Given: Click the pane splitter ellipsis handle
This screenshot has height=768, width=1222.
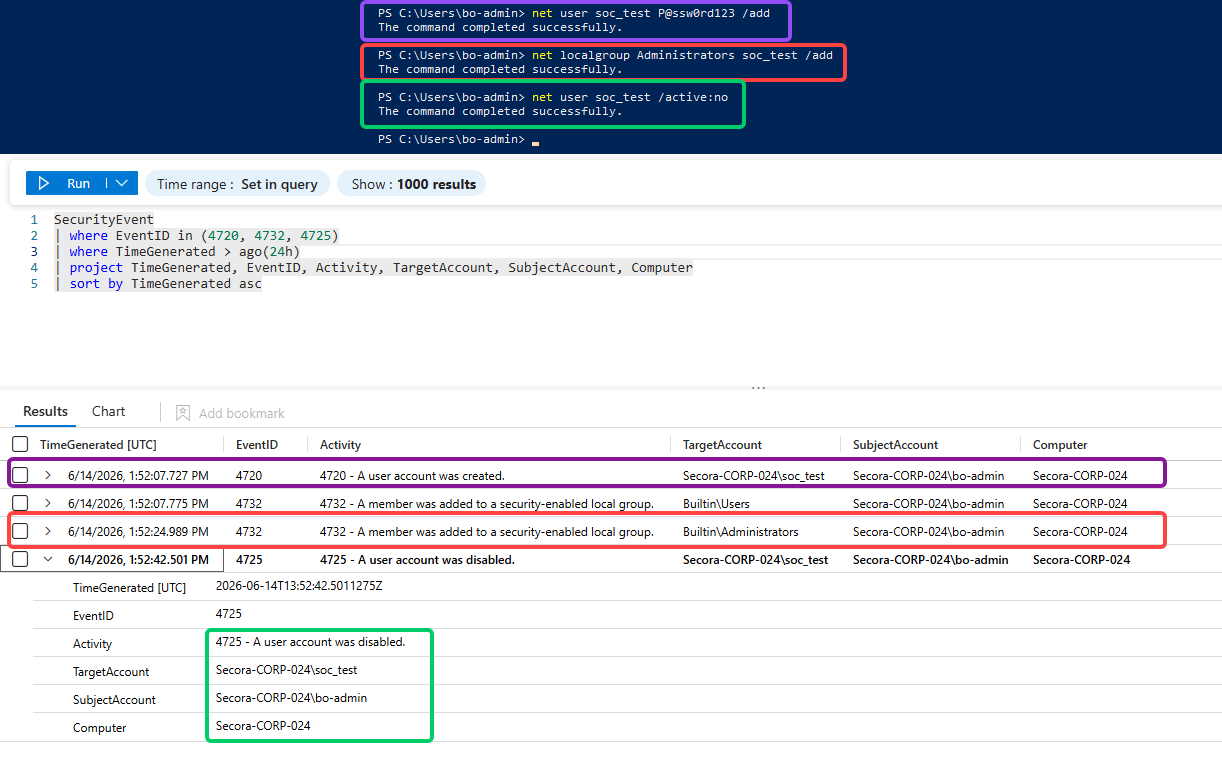Looking at the screenshot, I should tap(758, 388).
